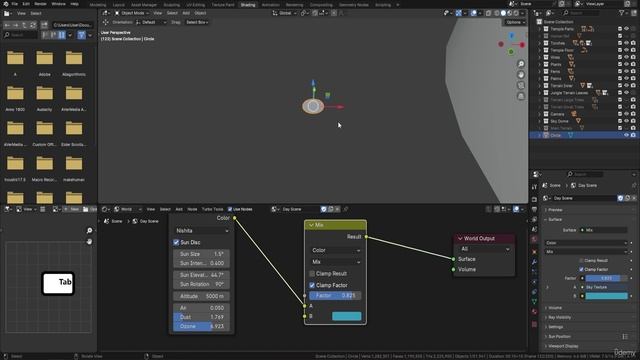Hide the Camera collection with its eye icon
Viewport: 640px width, 360px height.
point(626,114)
